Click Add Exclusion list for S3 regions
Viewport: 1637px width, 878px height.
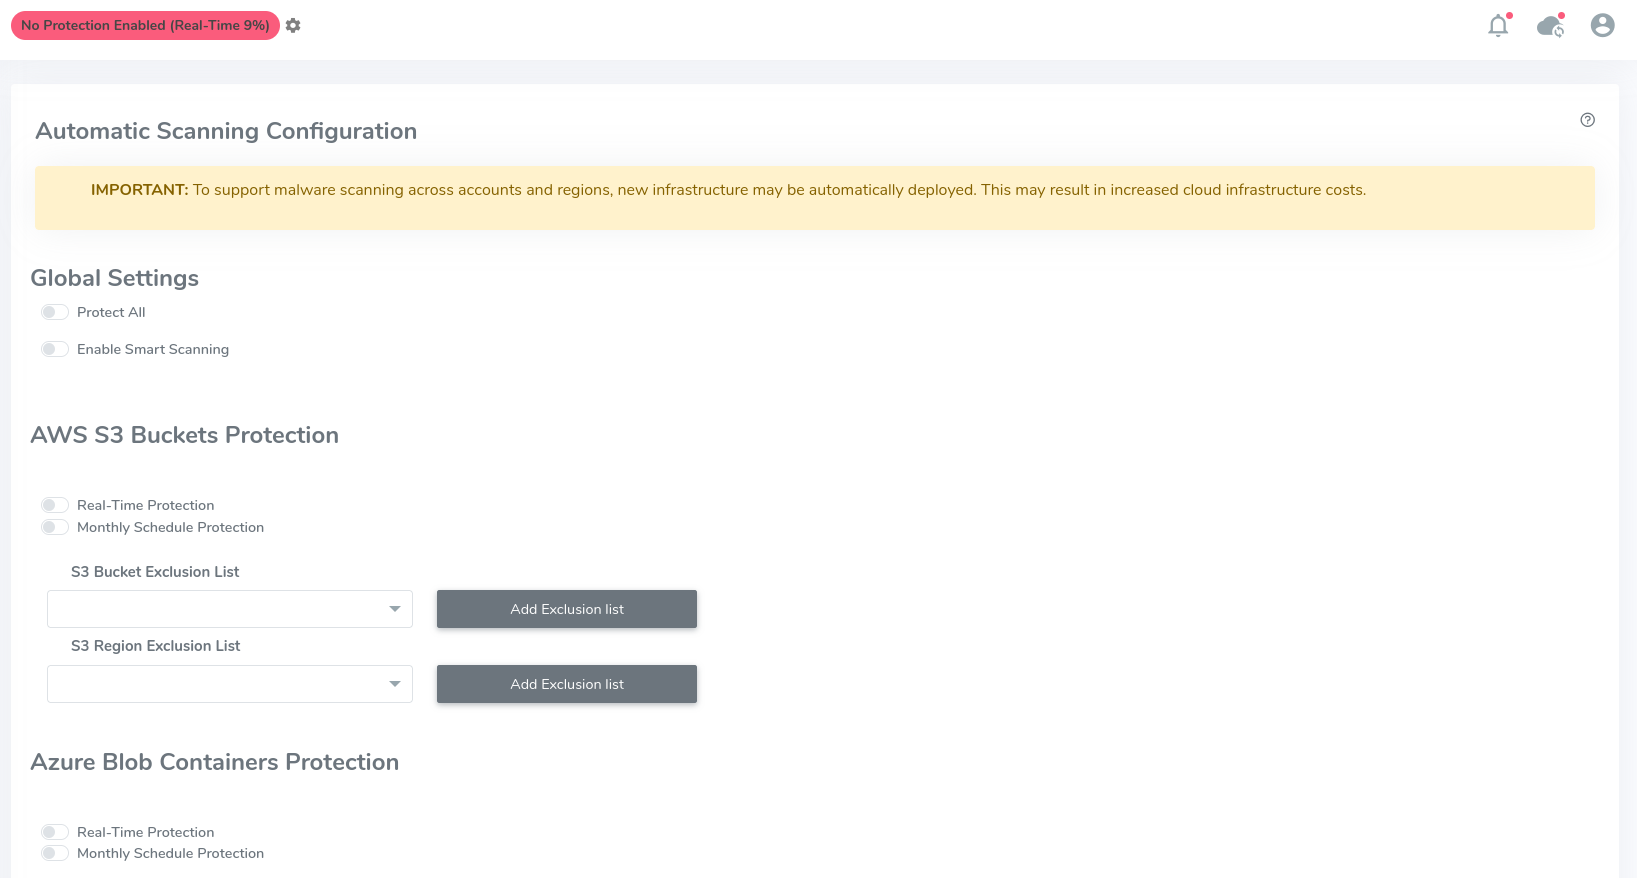(567, 684)
